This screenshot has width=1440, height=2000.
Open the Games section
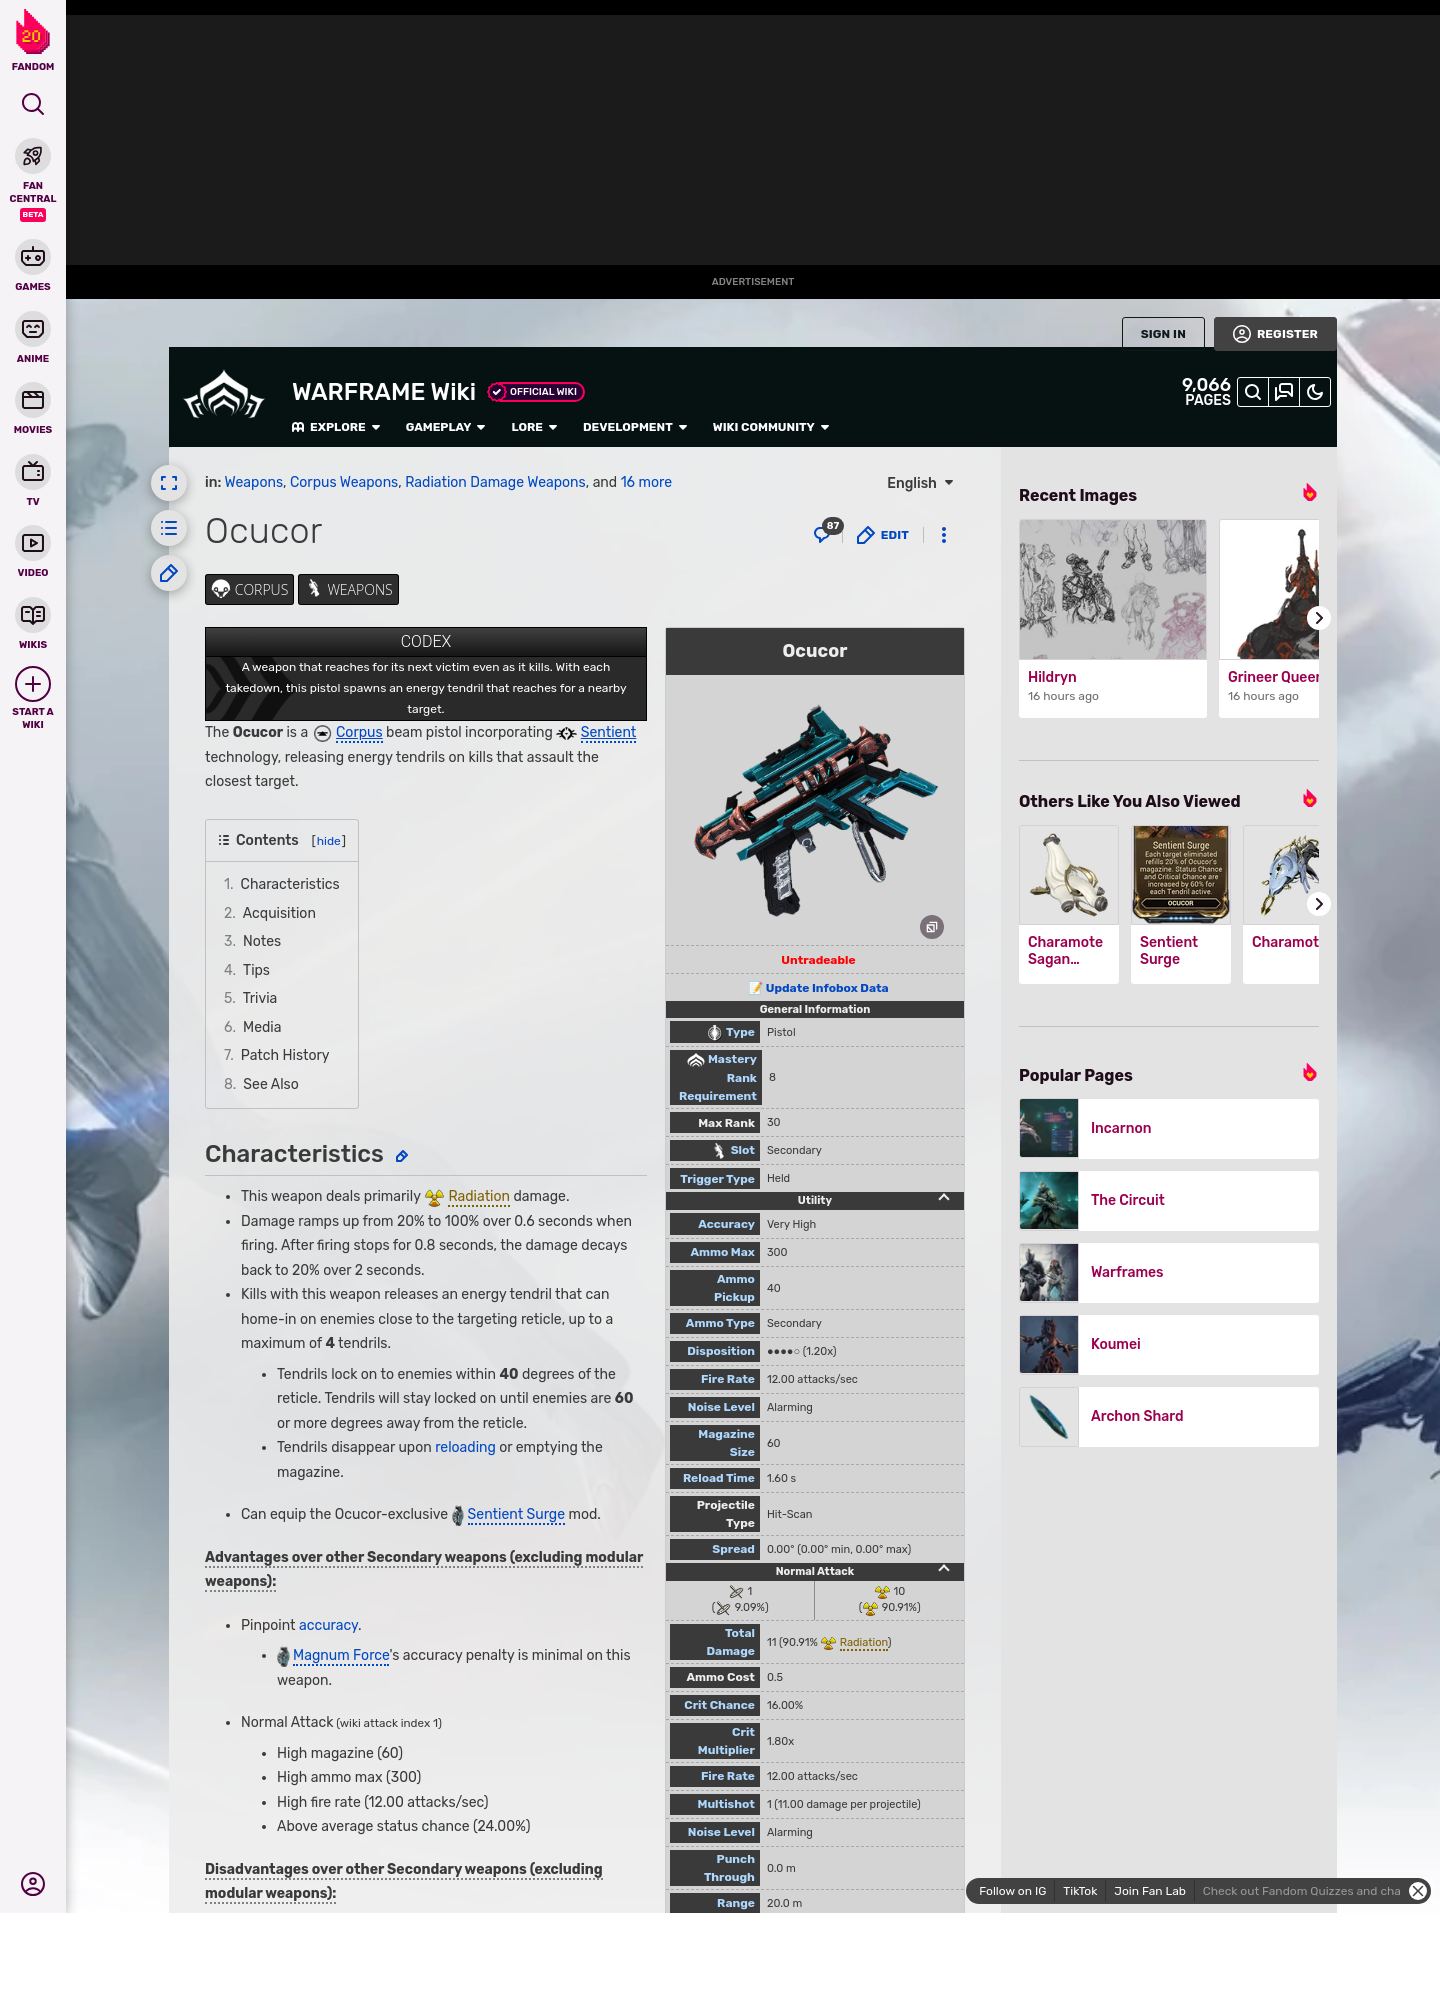33,266
